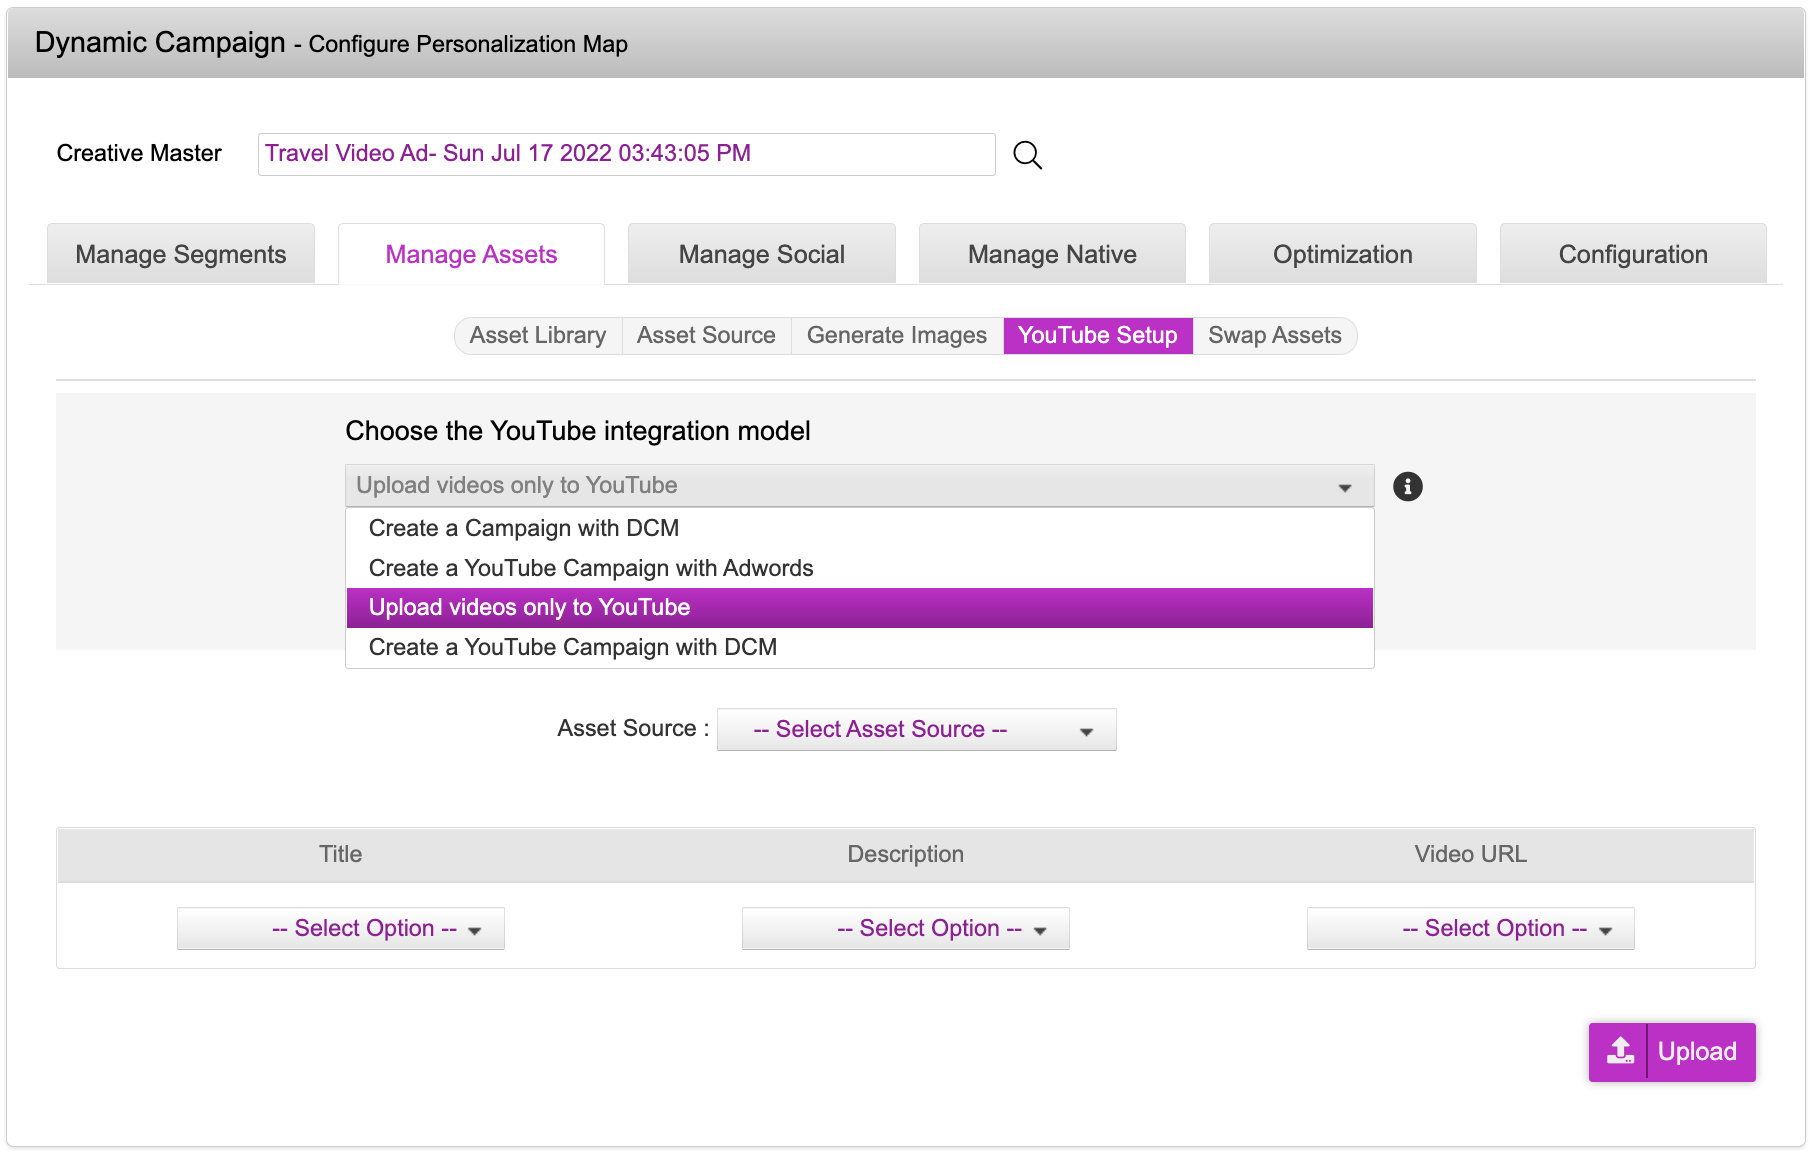The width and height of the screenshot is (1814, 1152).
Task: Choose Create a Campaign with DCM
Action: pyautogui.click(x=524, y=528)
